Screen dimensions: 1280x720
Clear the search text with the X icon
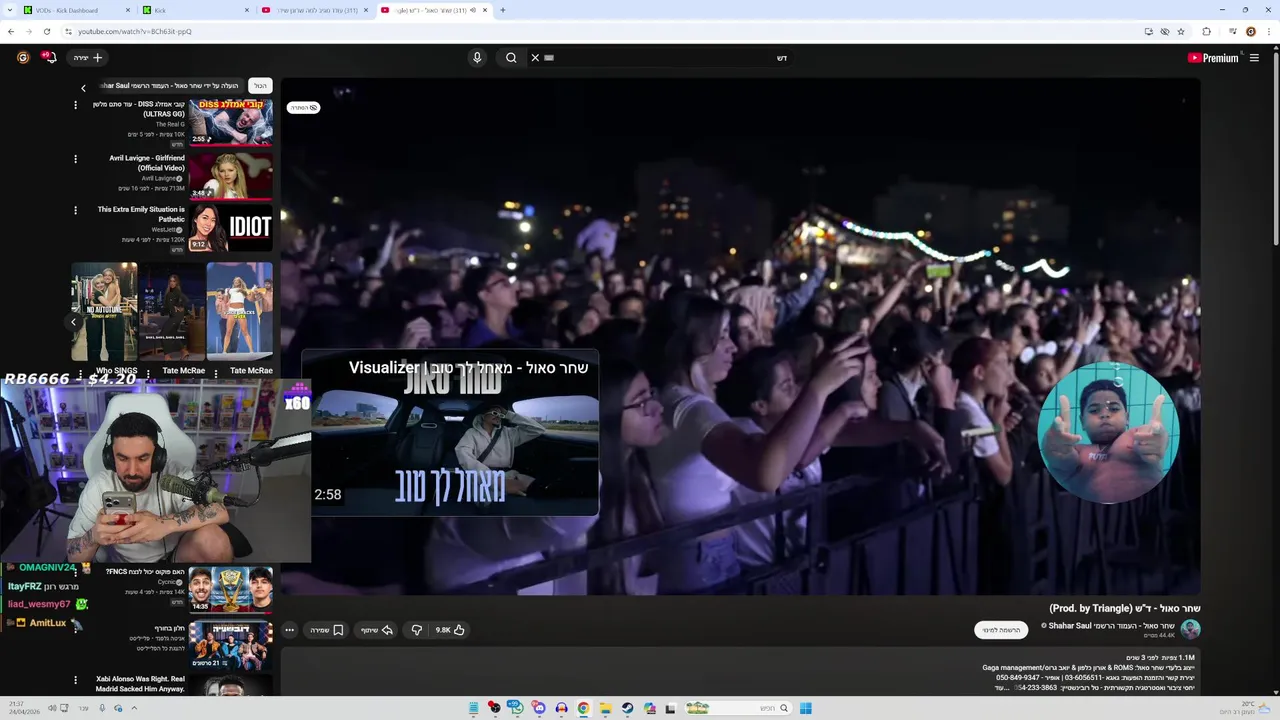[535, 58]
